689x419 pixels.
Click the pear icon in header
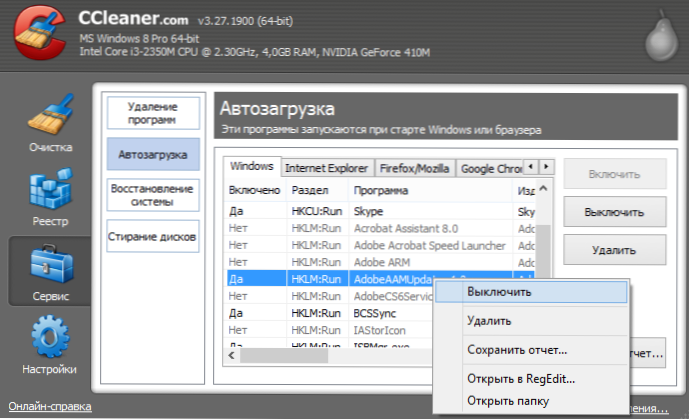point(661,37)
